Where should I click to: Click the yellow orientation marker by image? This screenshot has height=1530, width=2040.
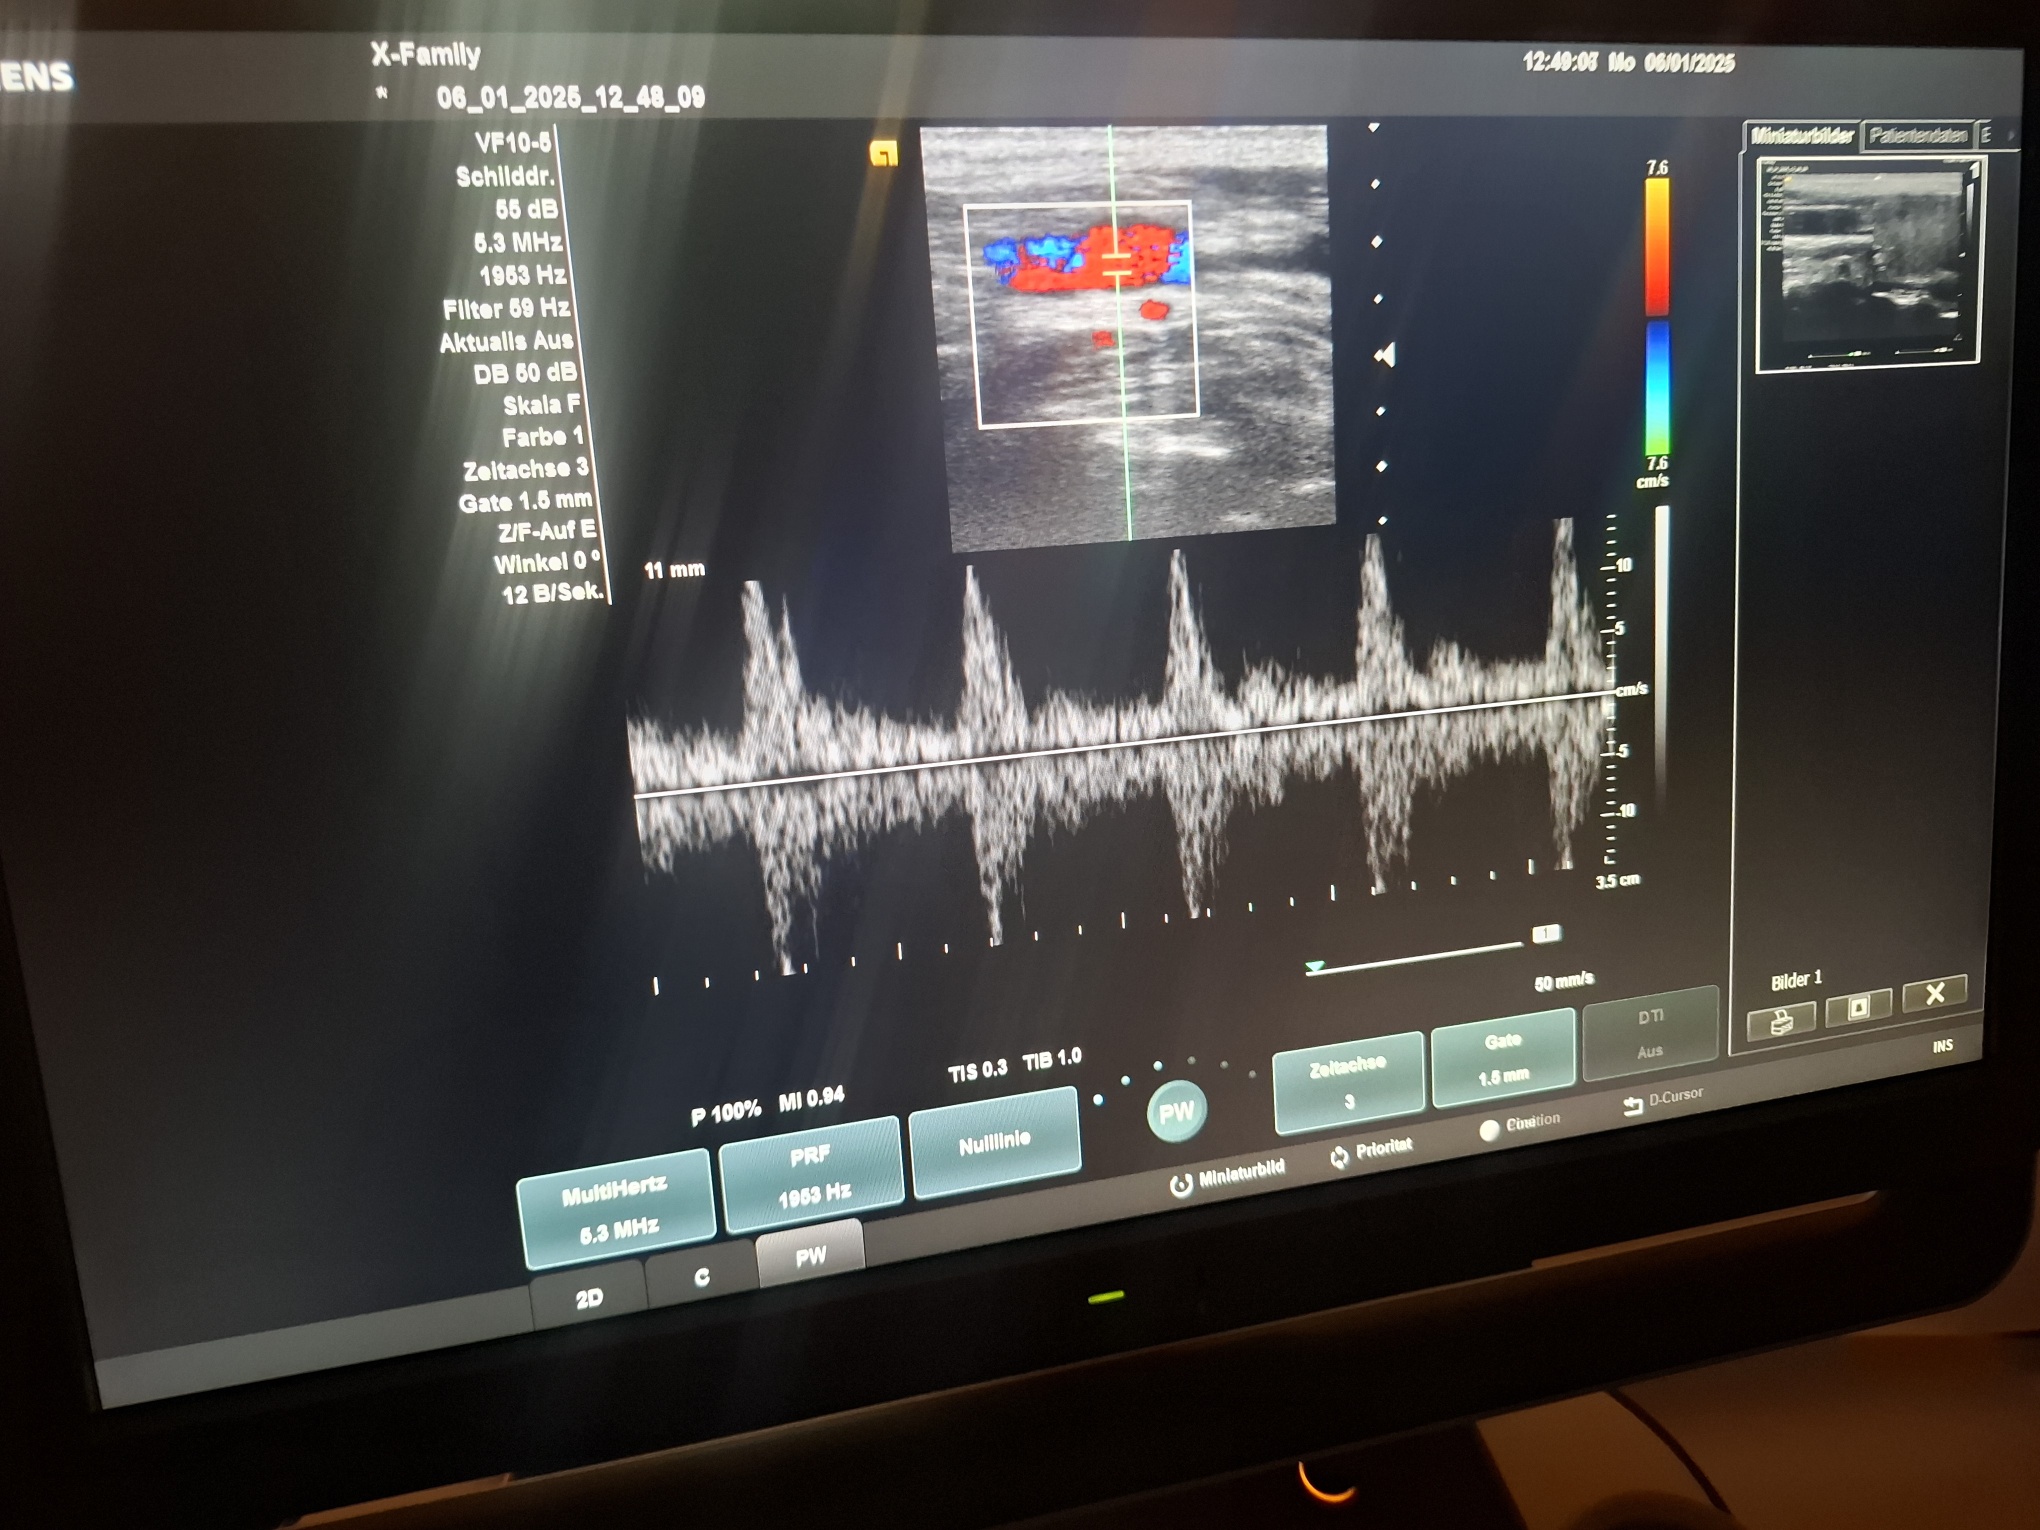884,154
